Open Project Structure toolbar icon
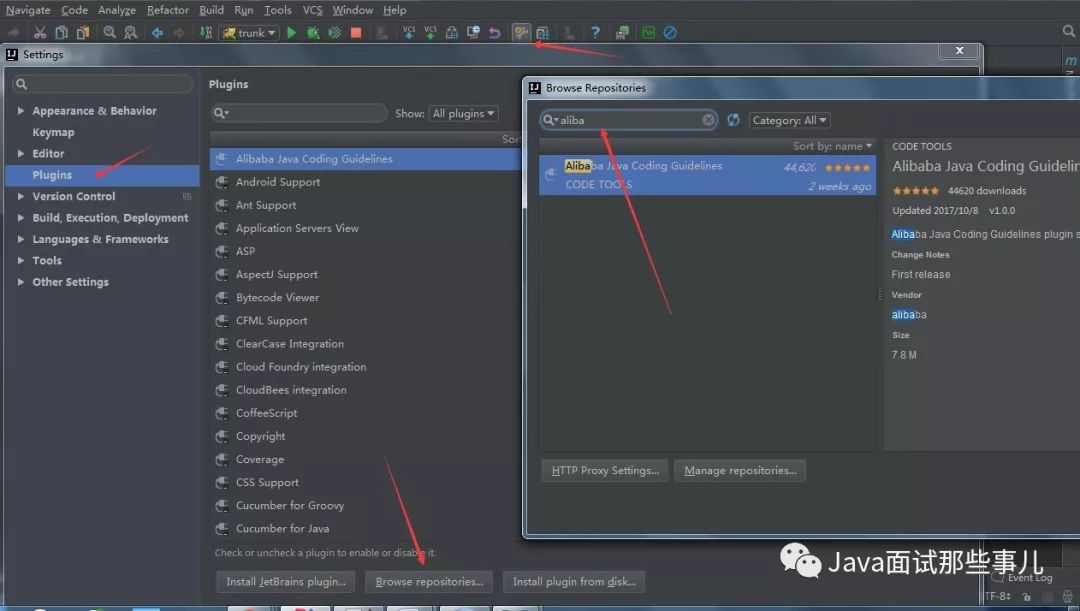The width and height of the screenshot is (1080, 611). [543, 32]
